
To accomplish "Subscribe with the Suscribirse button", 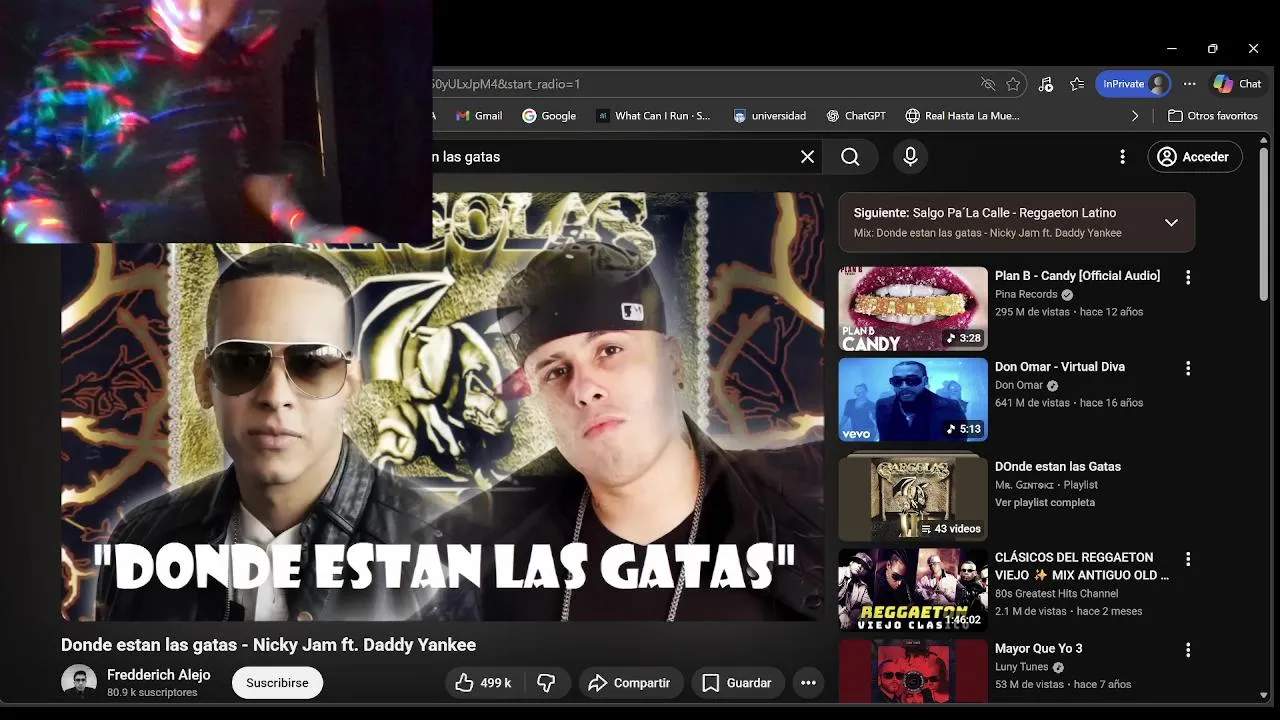I will pyautogui.click(x=277, y=683).
